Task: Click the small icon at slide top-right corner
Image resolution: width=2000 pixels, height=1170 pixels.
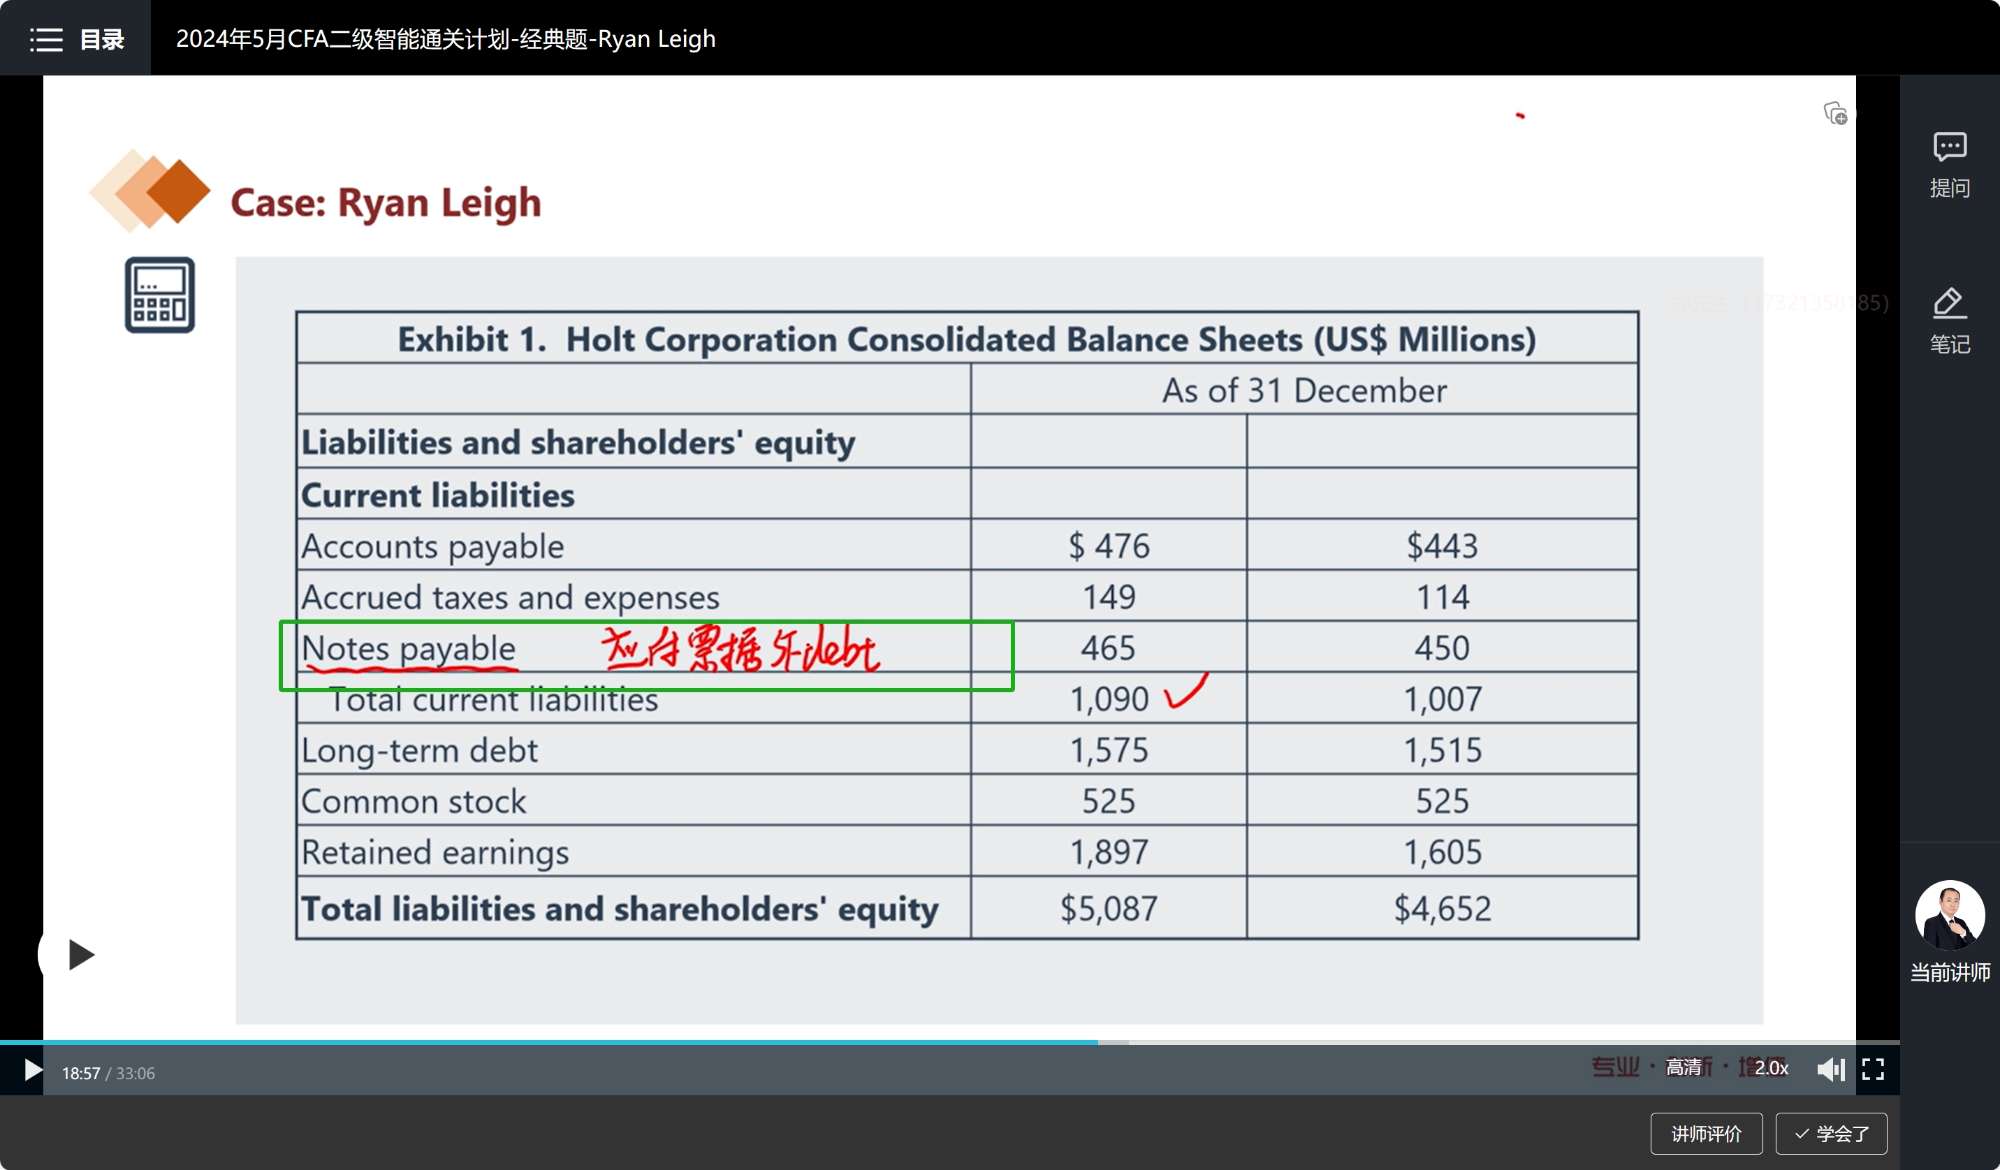Action: [x=1835, y=113]
